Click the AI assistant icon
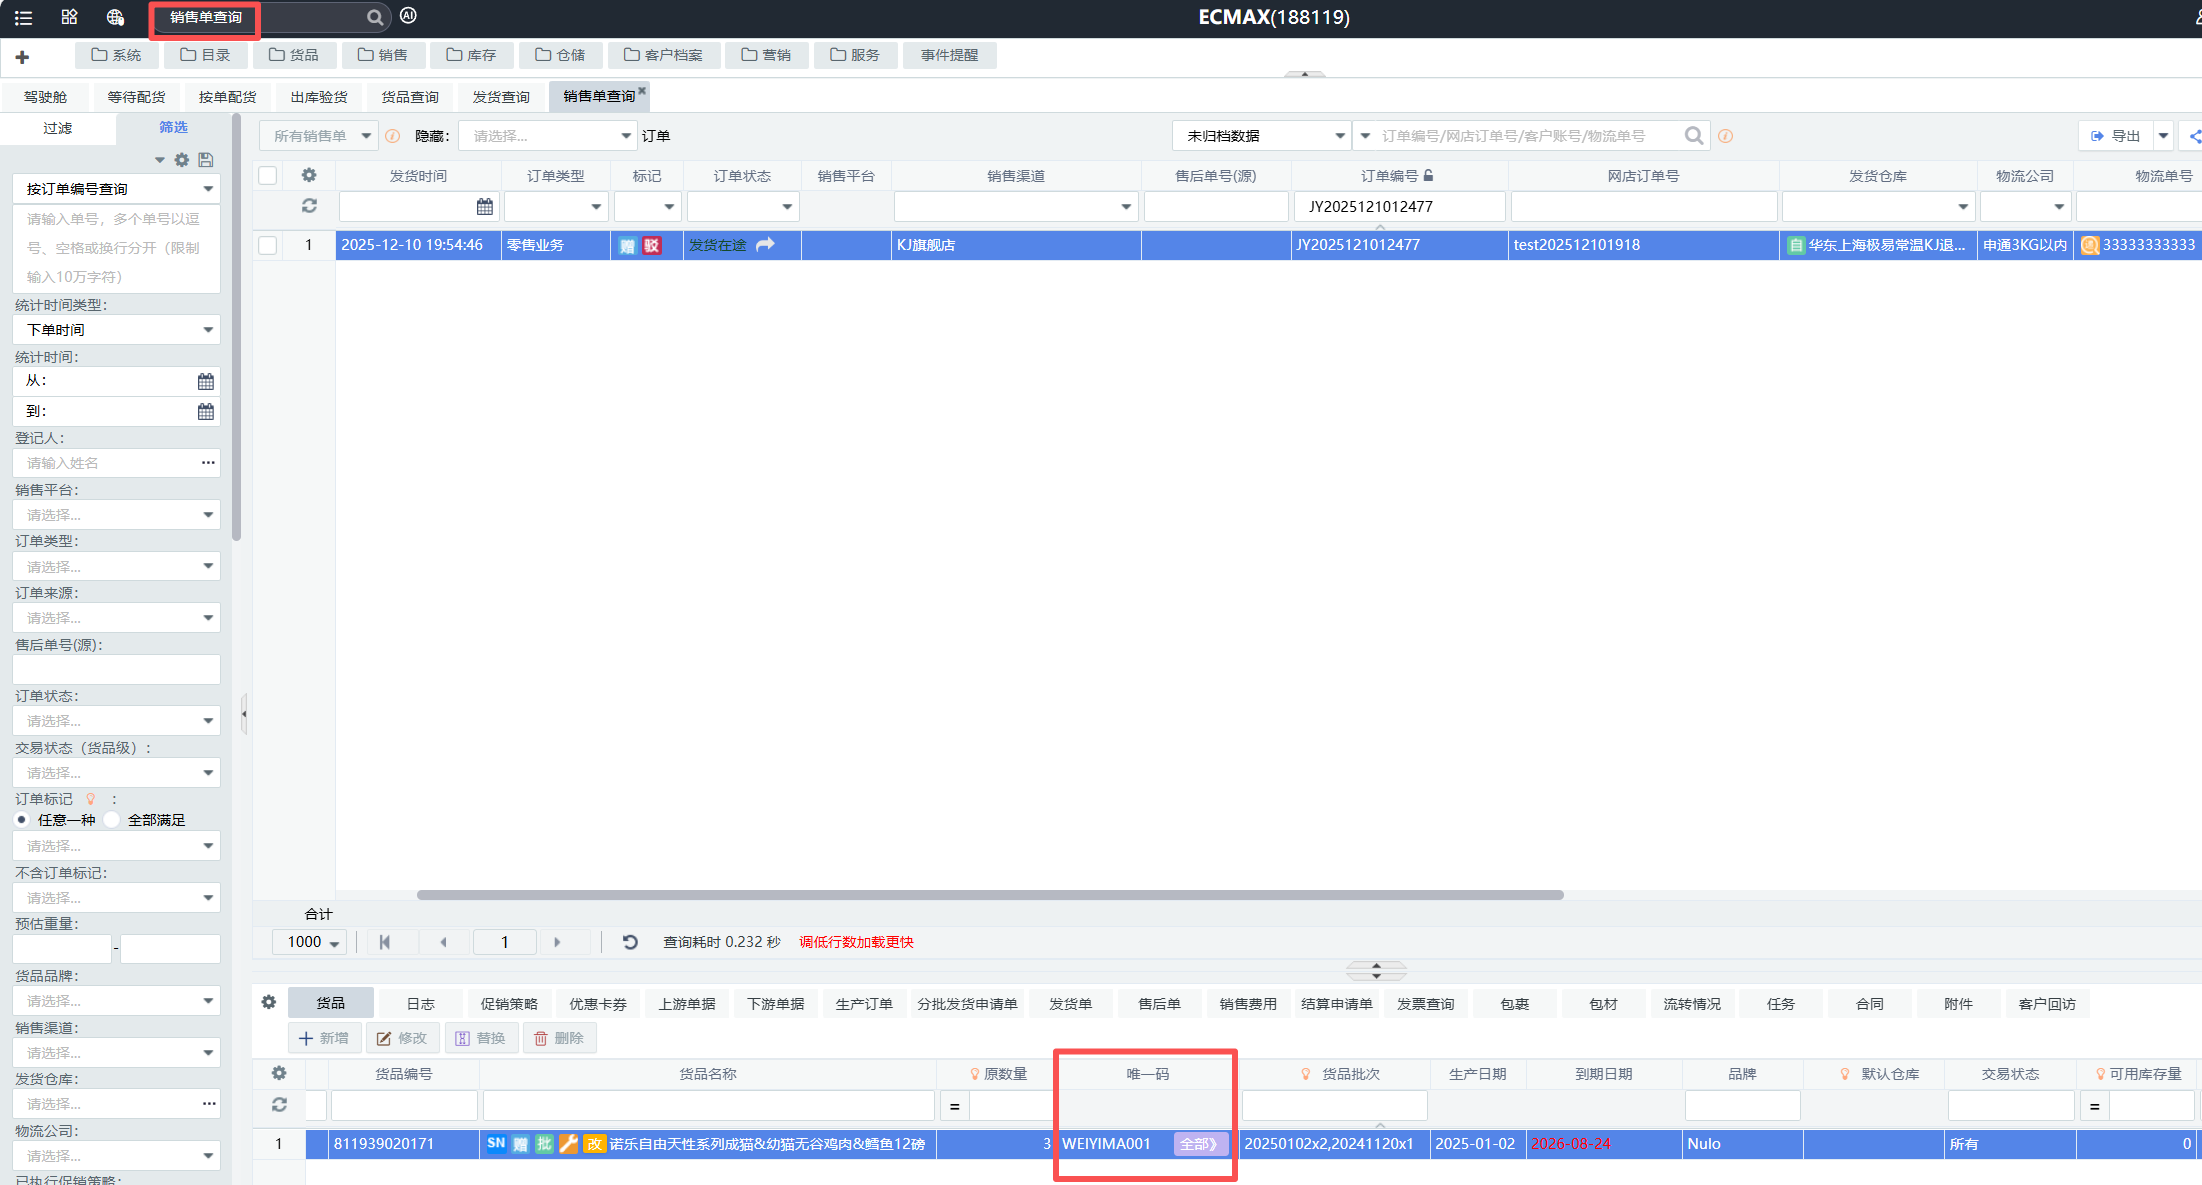 [408, 16]
